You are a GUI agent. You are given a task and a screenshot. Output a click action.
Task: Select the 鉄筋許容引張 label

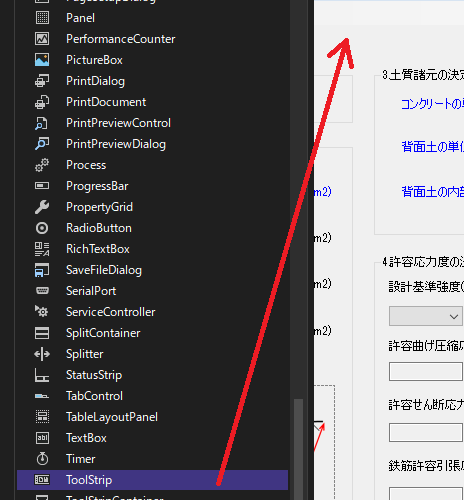tap(426, 465)
